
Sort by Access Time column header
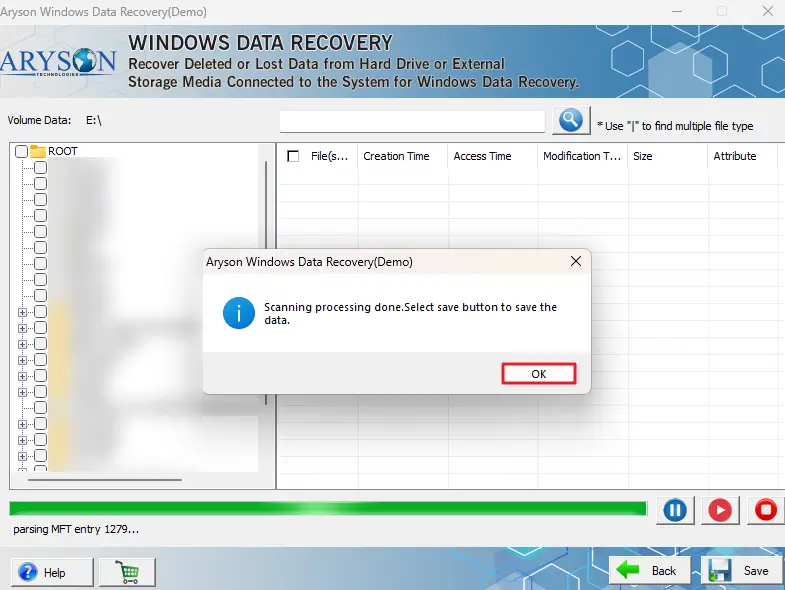pyautogui.click(x=493, y=156)
